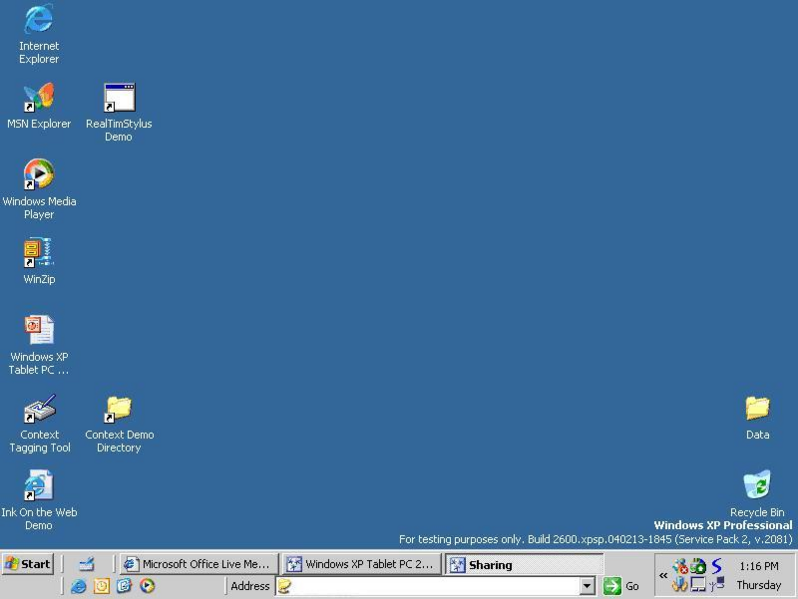Open the Start menu
This screenshot has height=599, width=798.
click(x=28, y=564)
